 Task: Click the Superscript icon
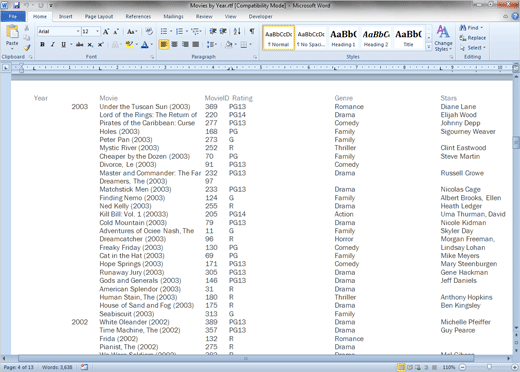[100, 44]
